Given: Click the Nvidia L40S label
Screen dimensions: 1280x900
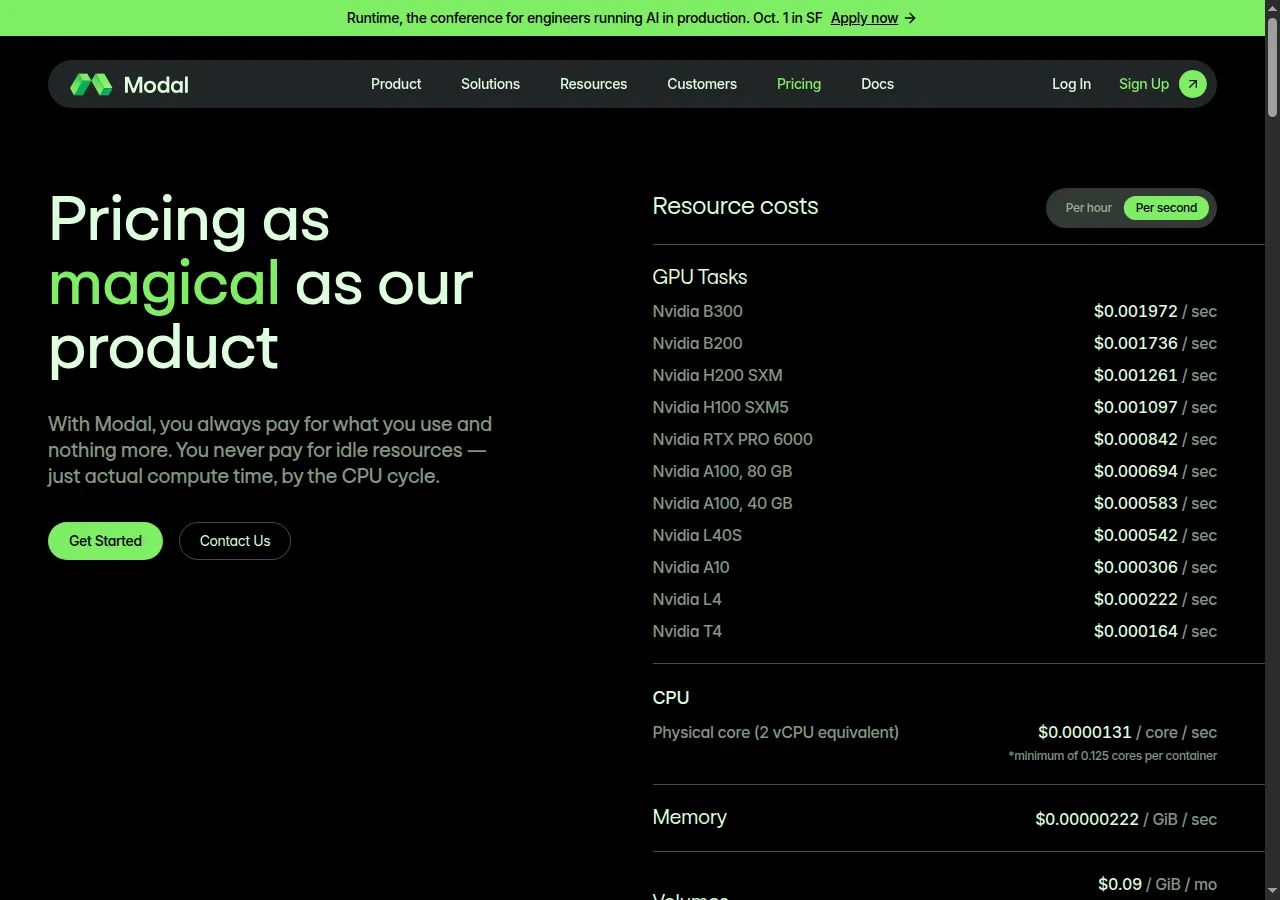Looking at the screenshot, I should click(x=697, y=535).
